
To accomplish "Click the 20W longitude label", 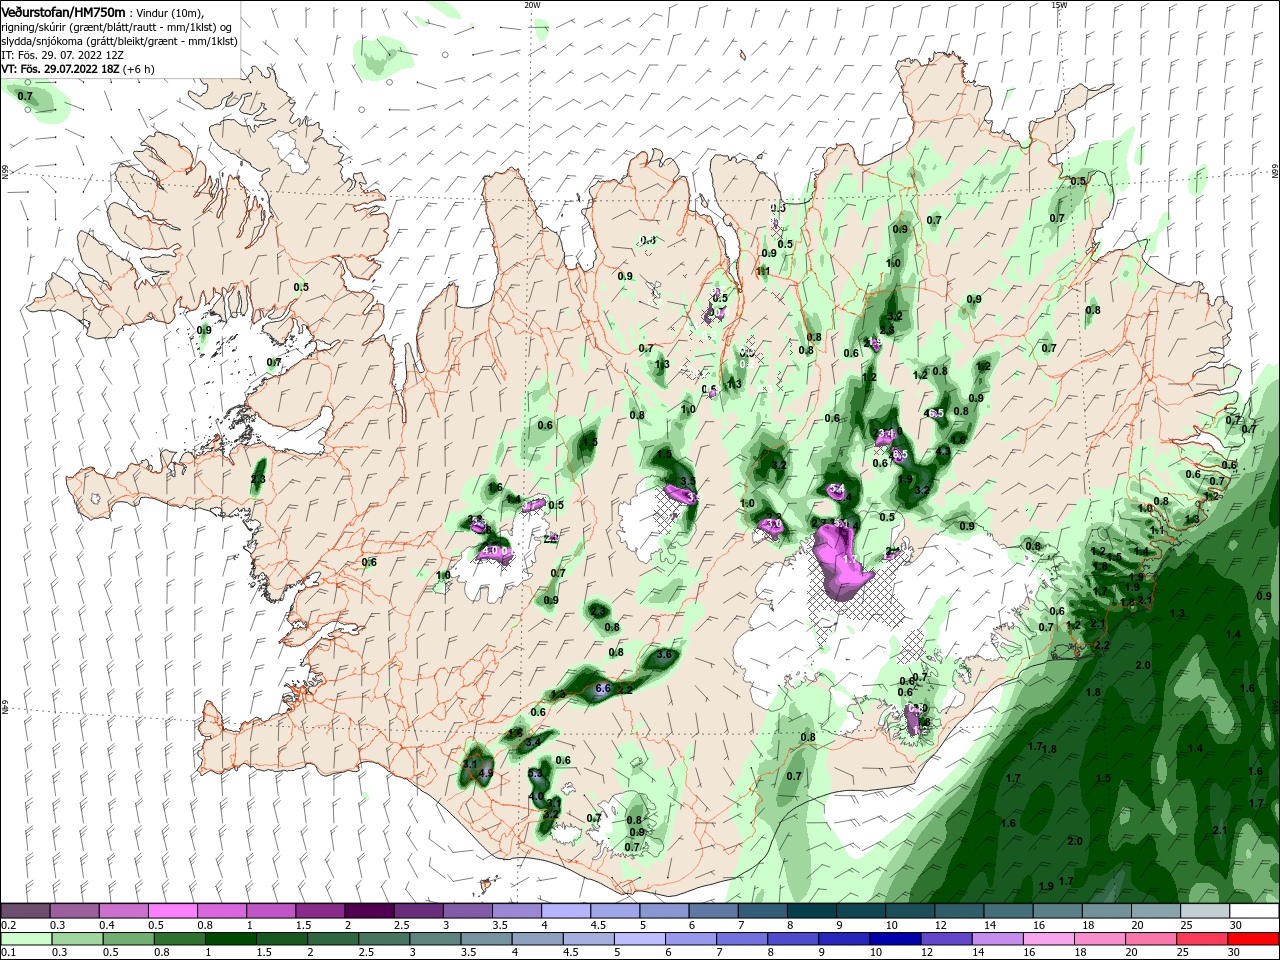I will pyautogui.click(x=532, y=4).
